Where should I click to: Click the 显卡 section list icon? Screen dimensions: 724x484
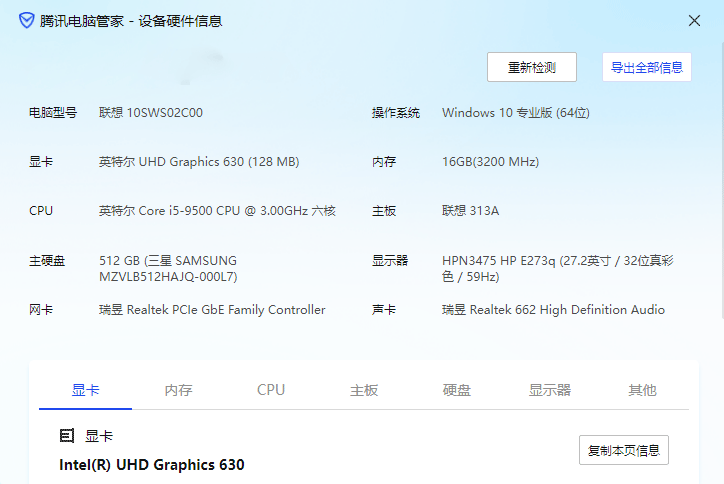point(66,436)
